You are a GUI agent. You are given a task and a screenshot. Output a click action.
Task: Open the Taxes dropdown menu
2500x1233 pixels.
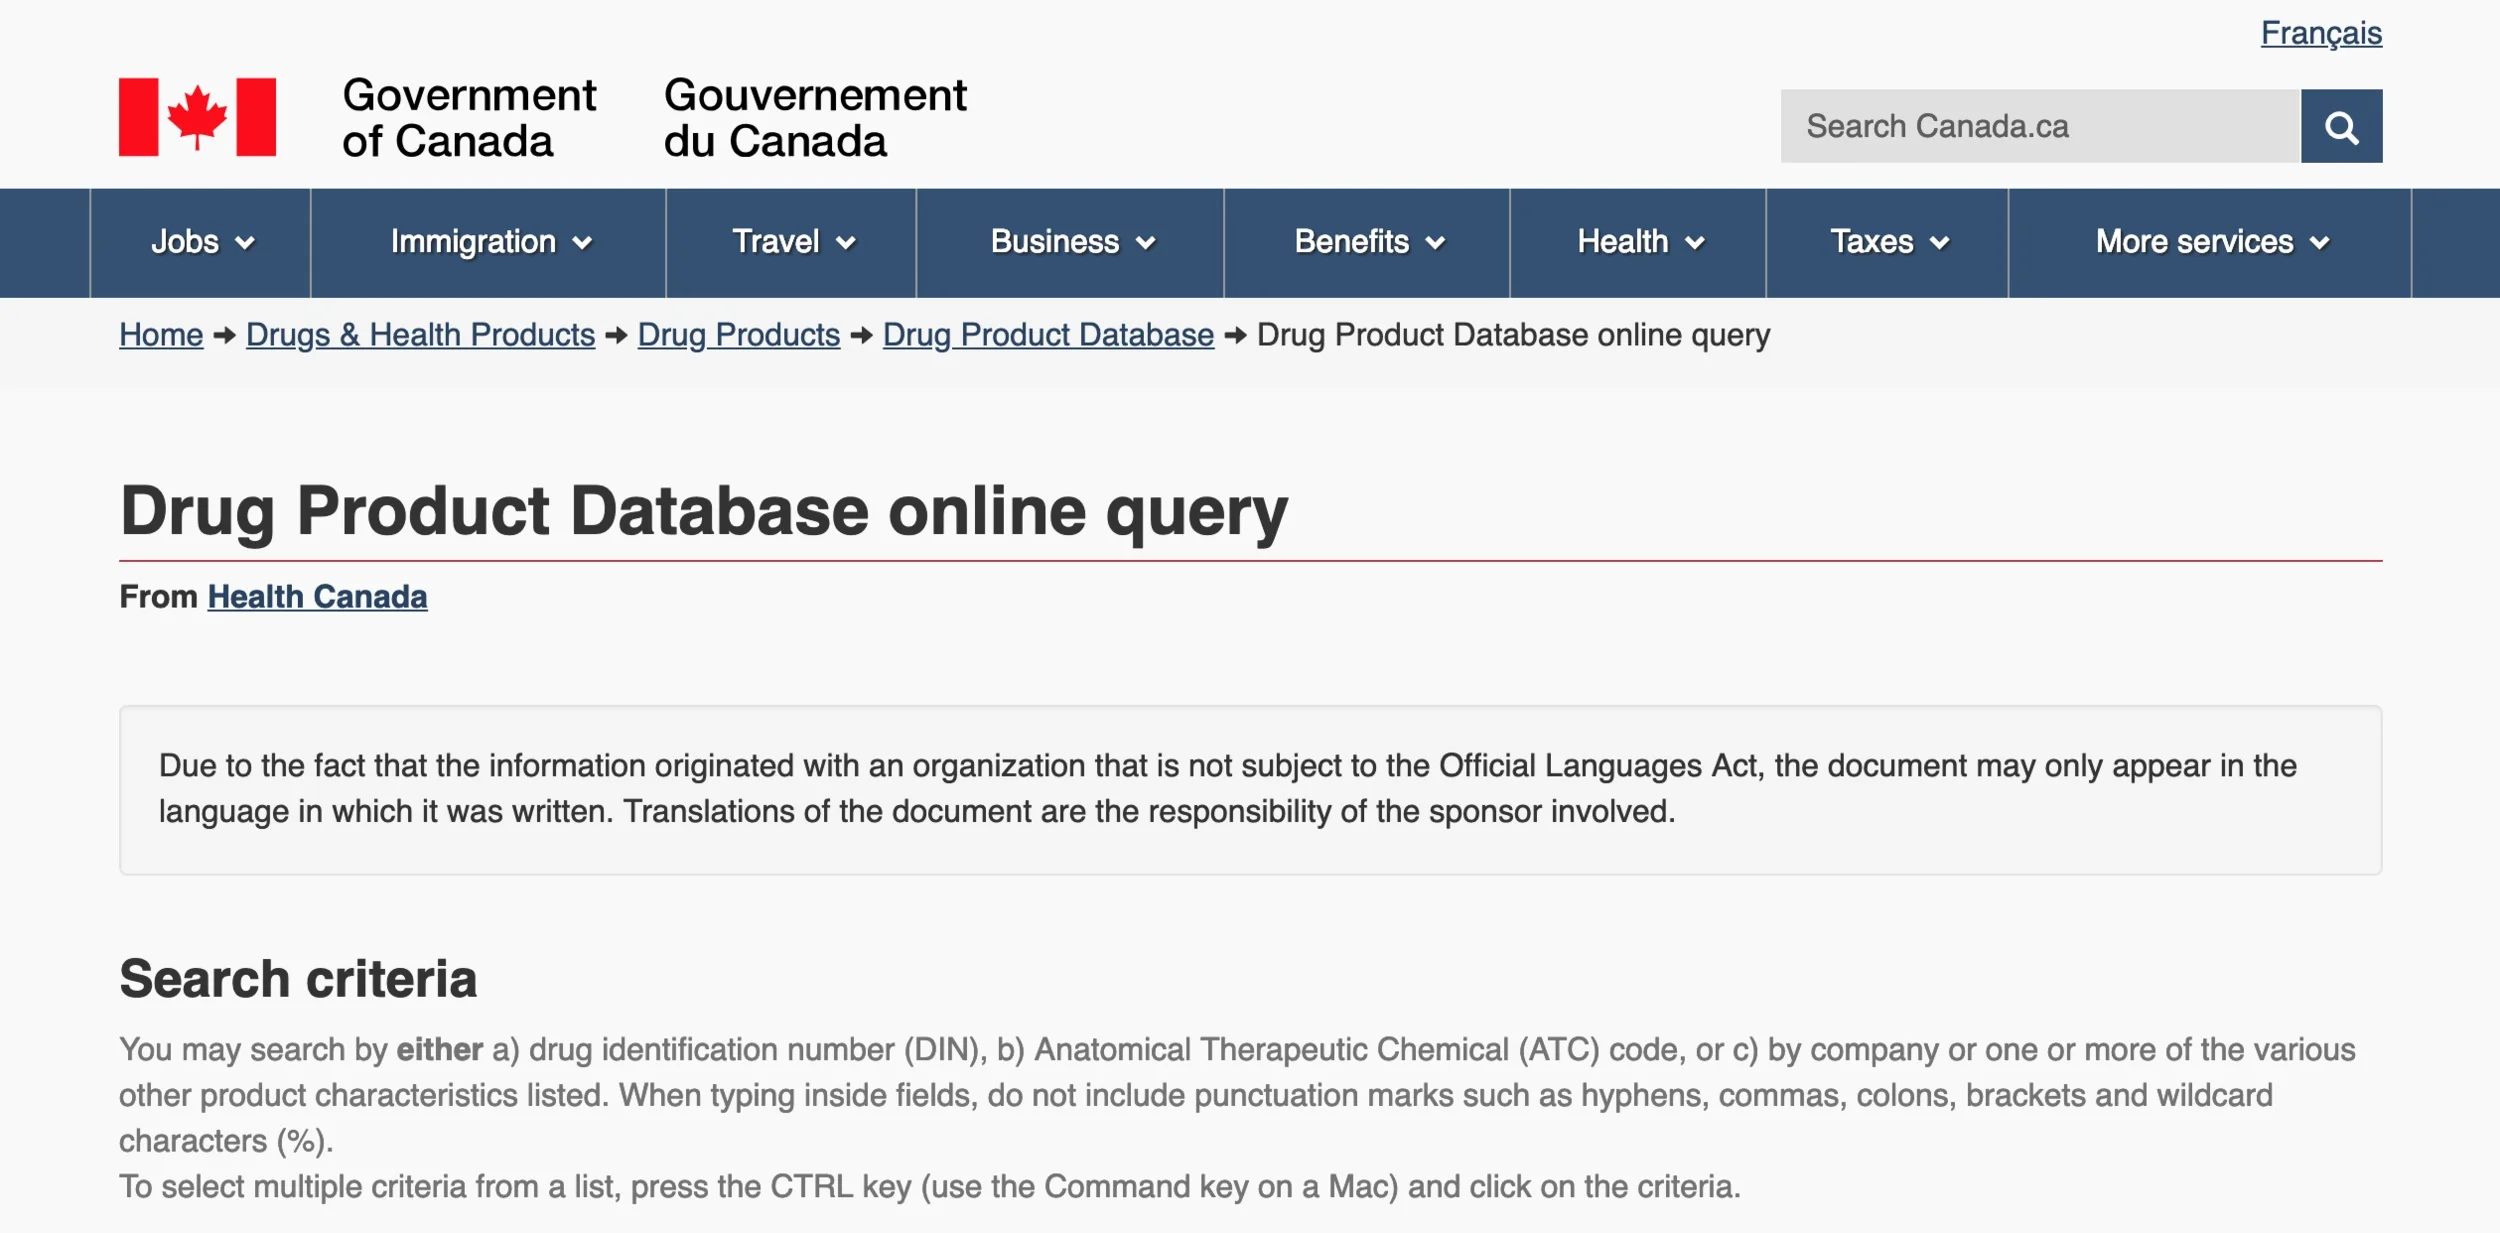click(1888, 242)
